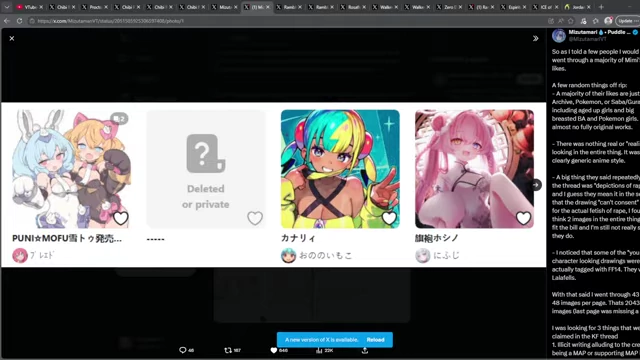The height and width of the screenshot is (360, 640).
Task: Repost using the retweet icon
Action: point(228,350)
